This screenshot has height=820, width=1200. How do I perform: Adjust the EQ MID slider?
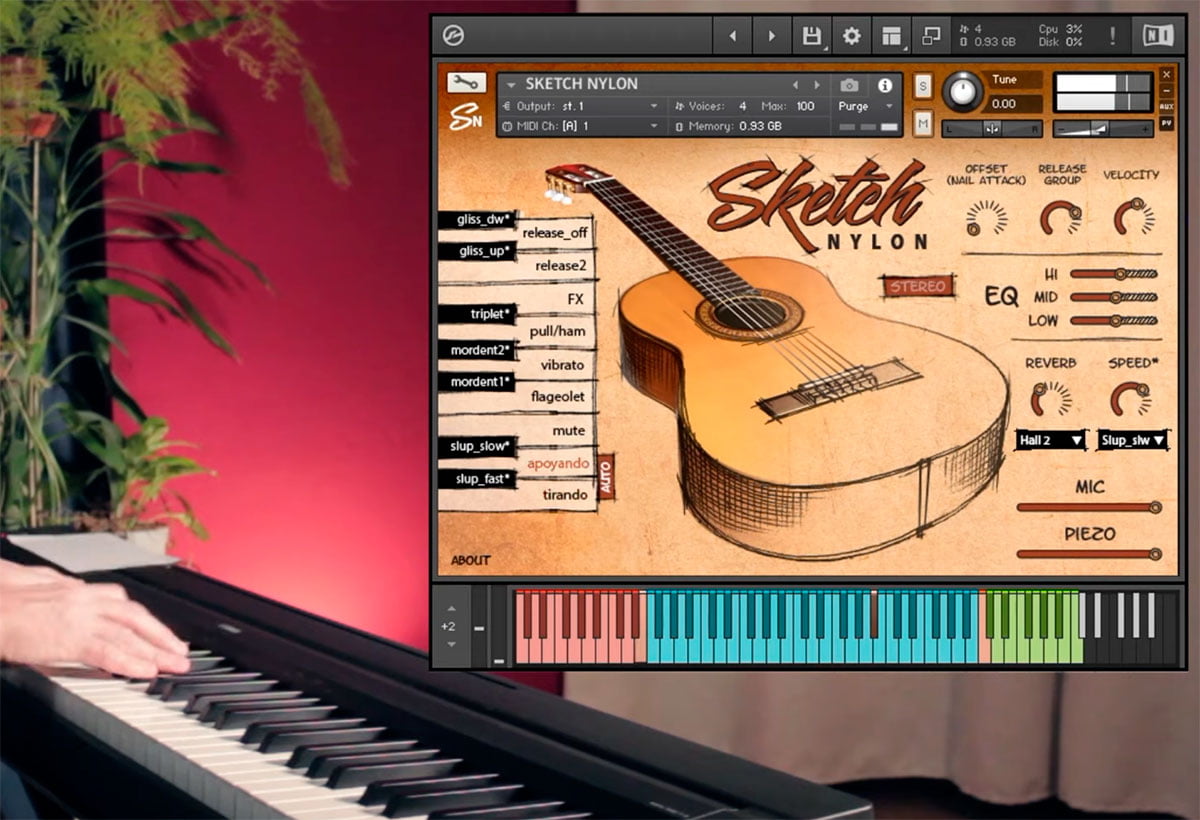[1114, 297]
